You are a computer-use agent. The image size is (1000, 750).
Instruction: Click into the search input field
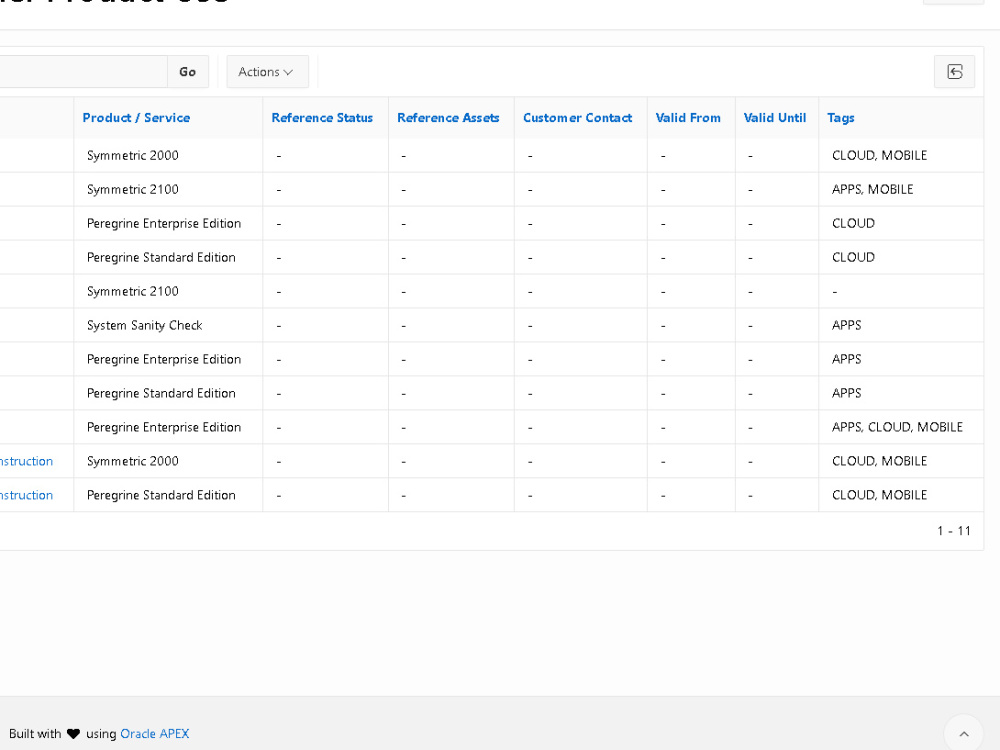83,71
